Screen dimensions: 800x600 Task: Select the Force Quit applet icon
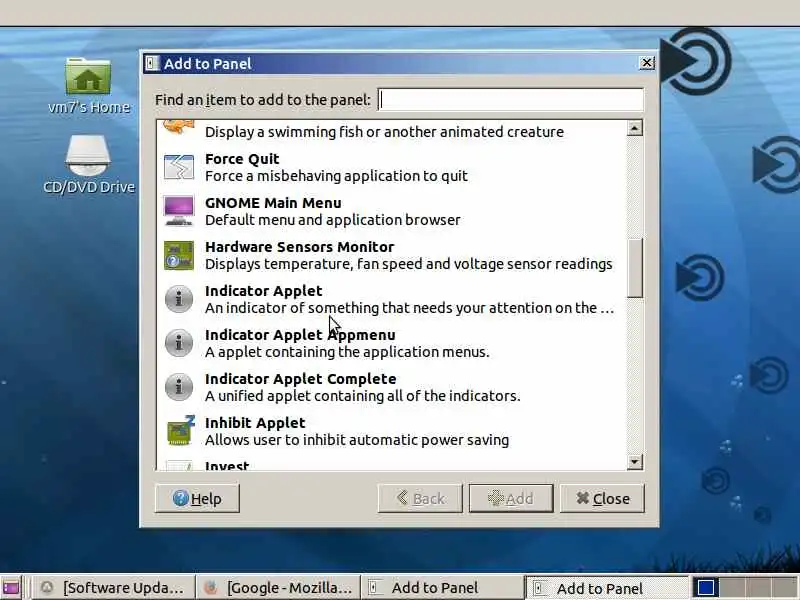[179, 167]
